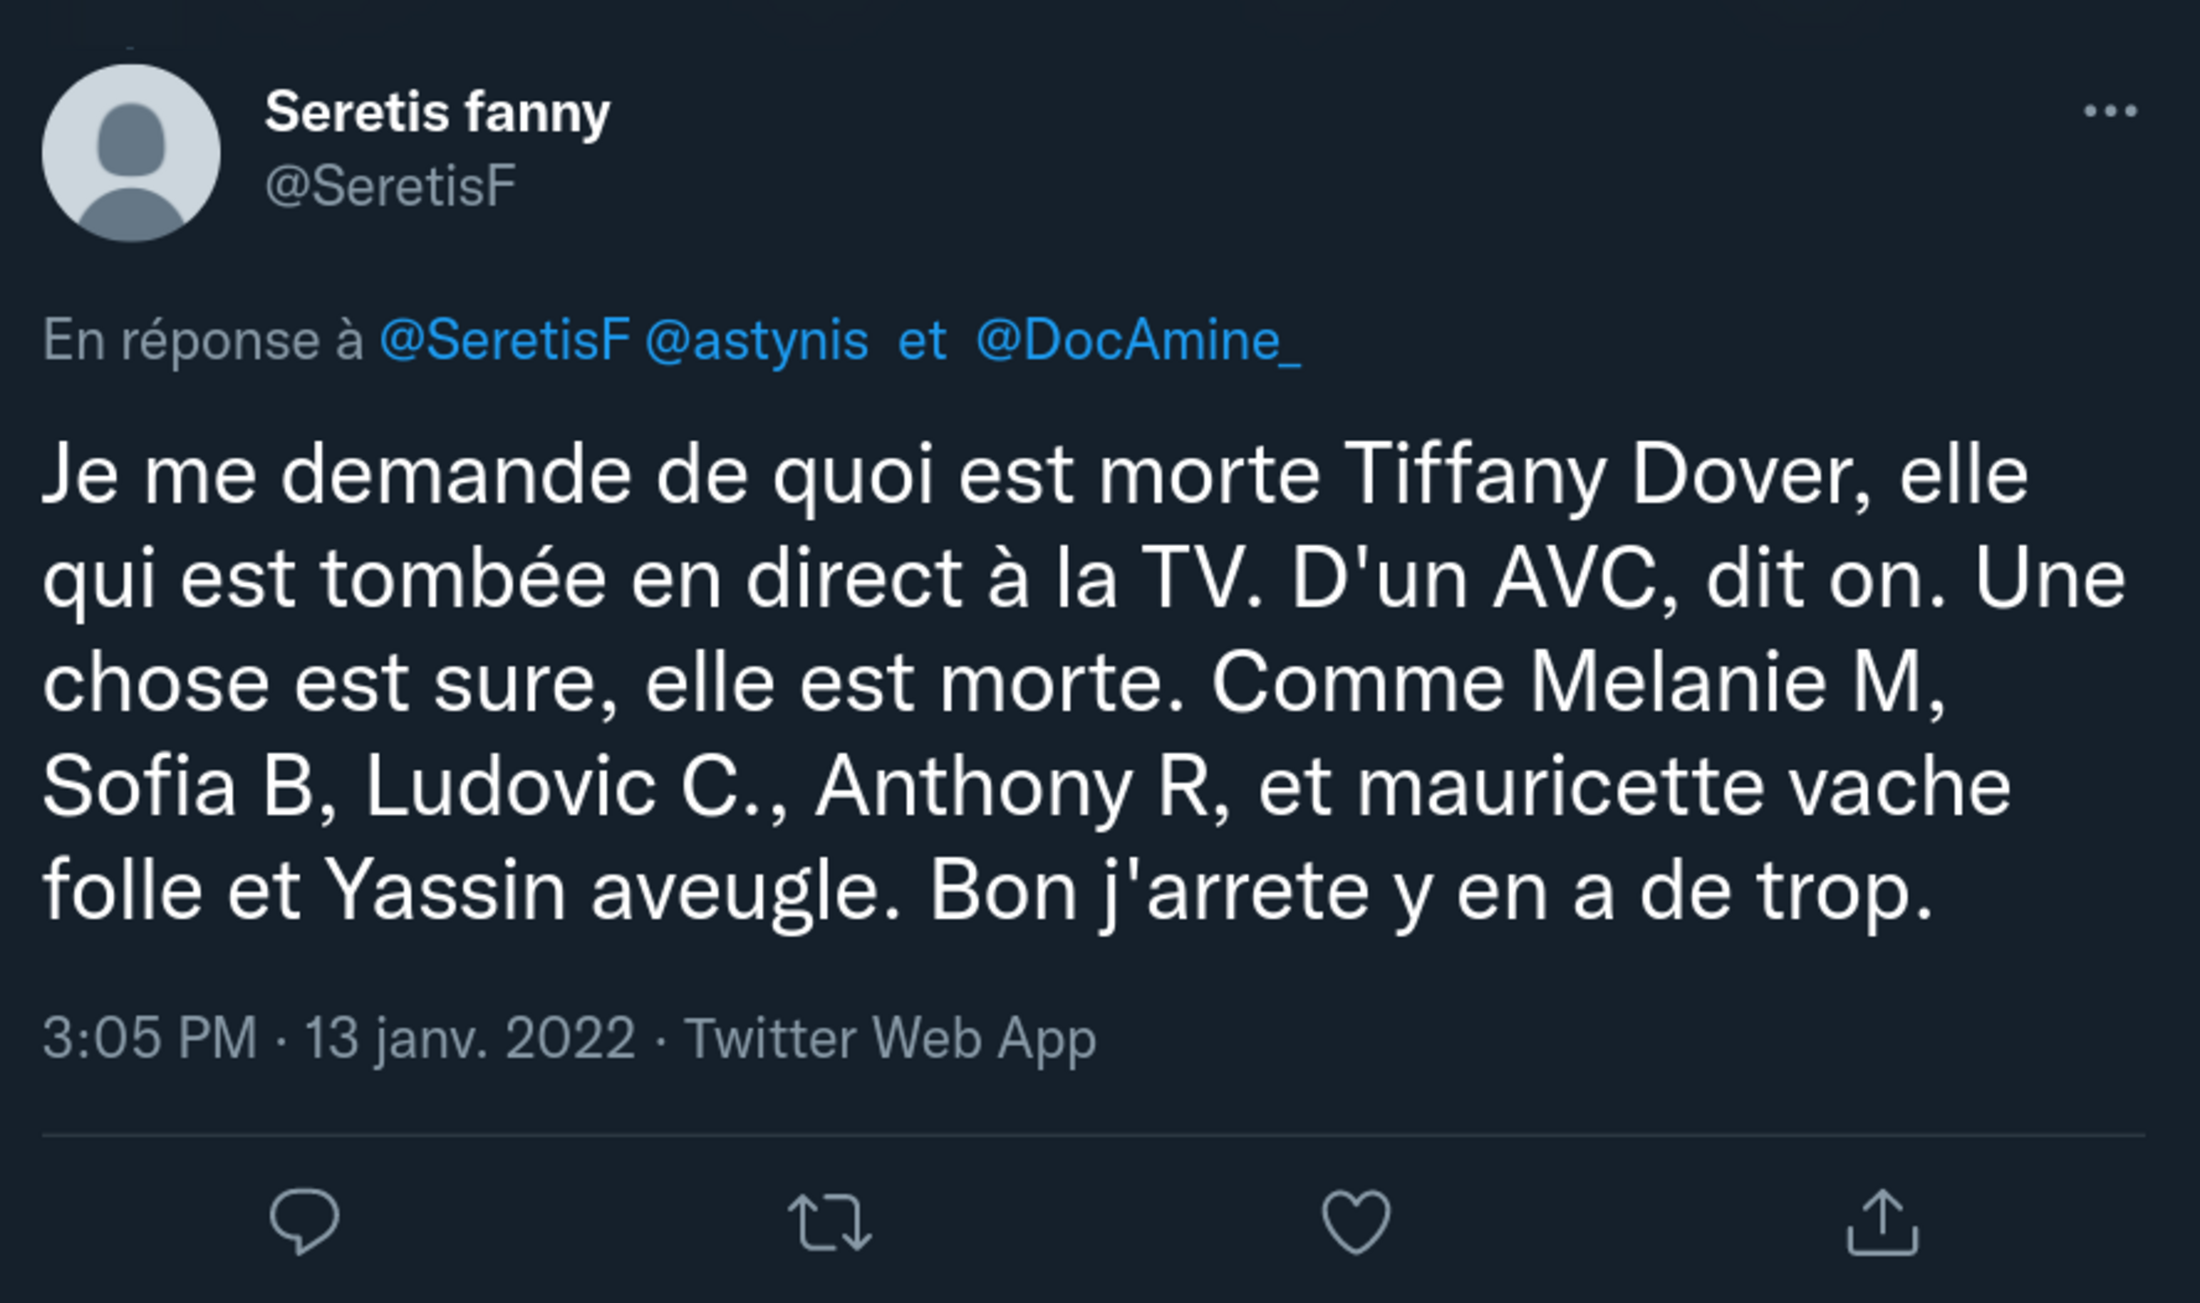This screenshot has height=1303, width=2200.
Task: Visit the @astynis mentioned profile
Action: 757,340
